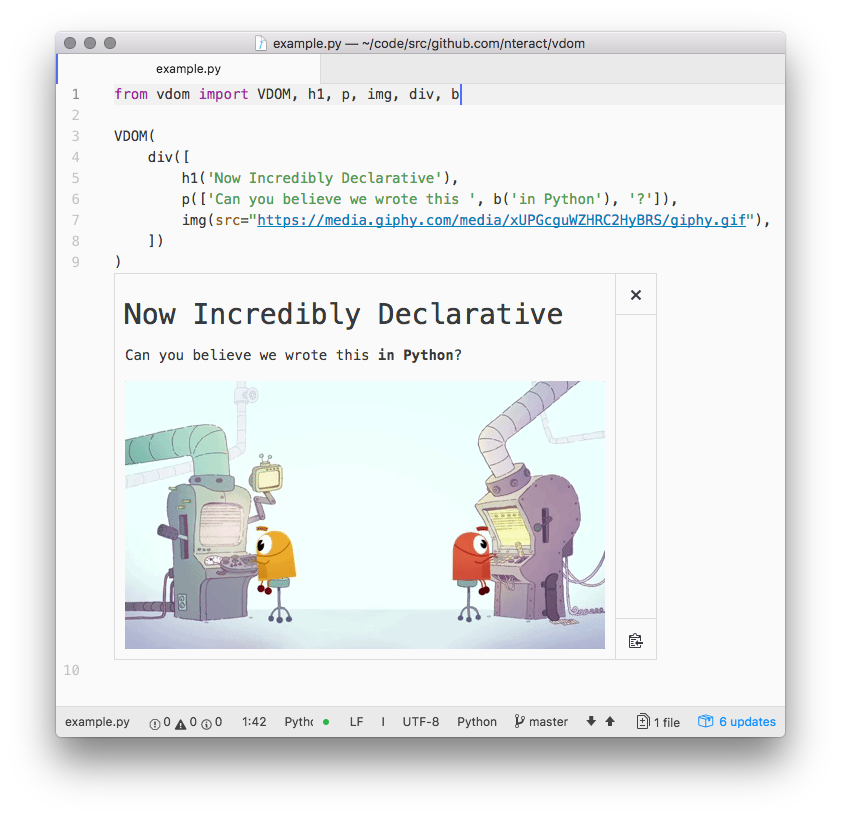Click the file icon in title bar
The width and height of the screenshot is (841, 817).
click(261, 43)
